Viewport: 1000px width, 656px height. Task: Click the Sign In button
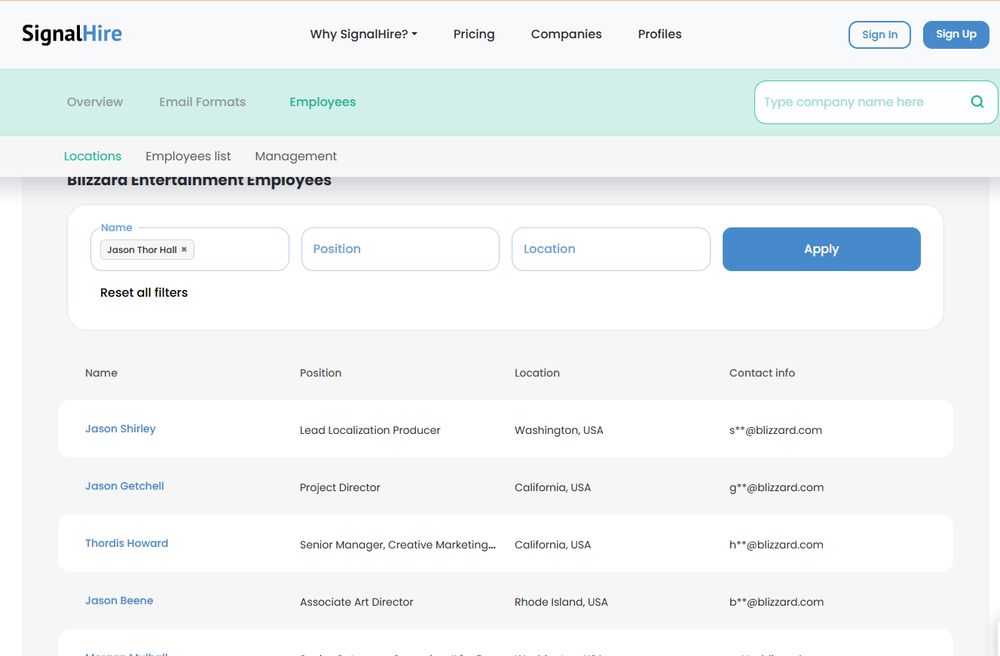tap(879, 34)
